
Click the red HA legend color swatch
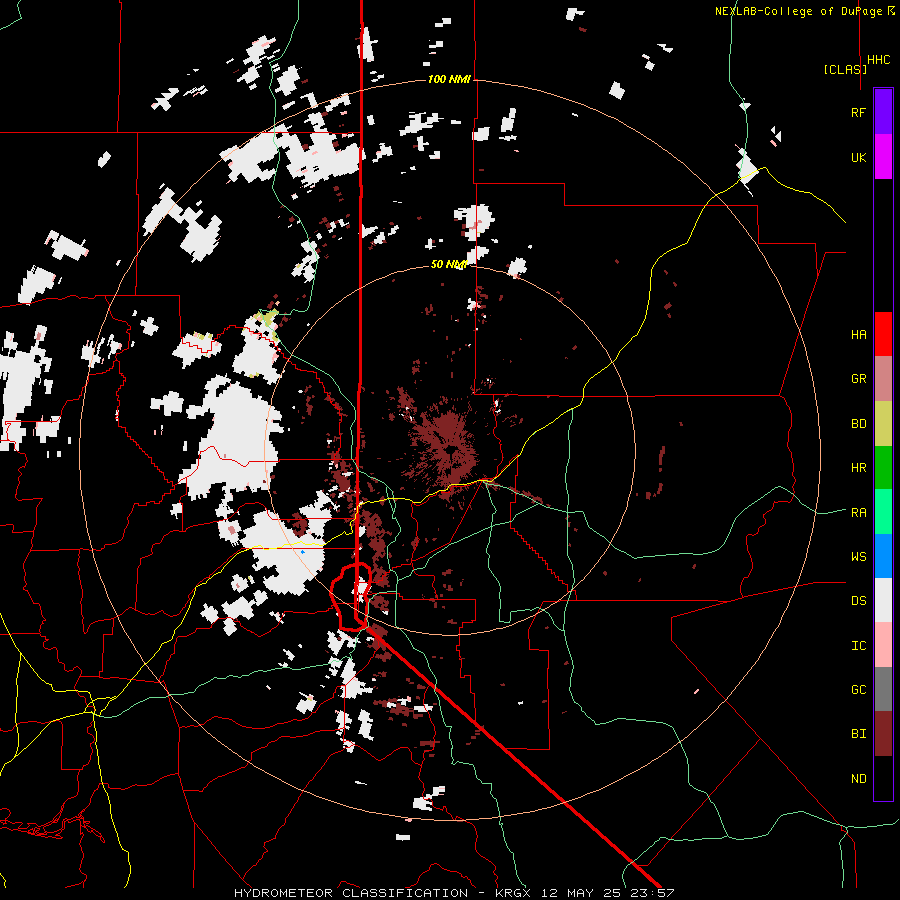pyautogui.click(x=883, y=334)
